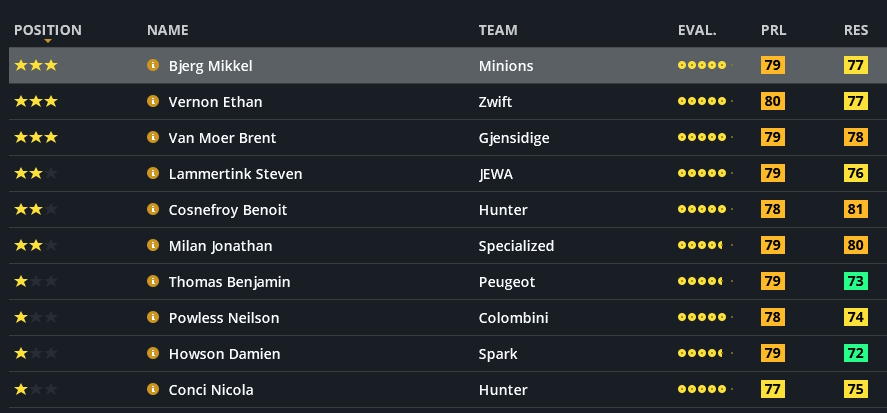Screen dimensions: 887x413
Task: Click info icon for Van Moer Brent
Action: pos(153,138)
